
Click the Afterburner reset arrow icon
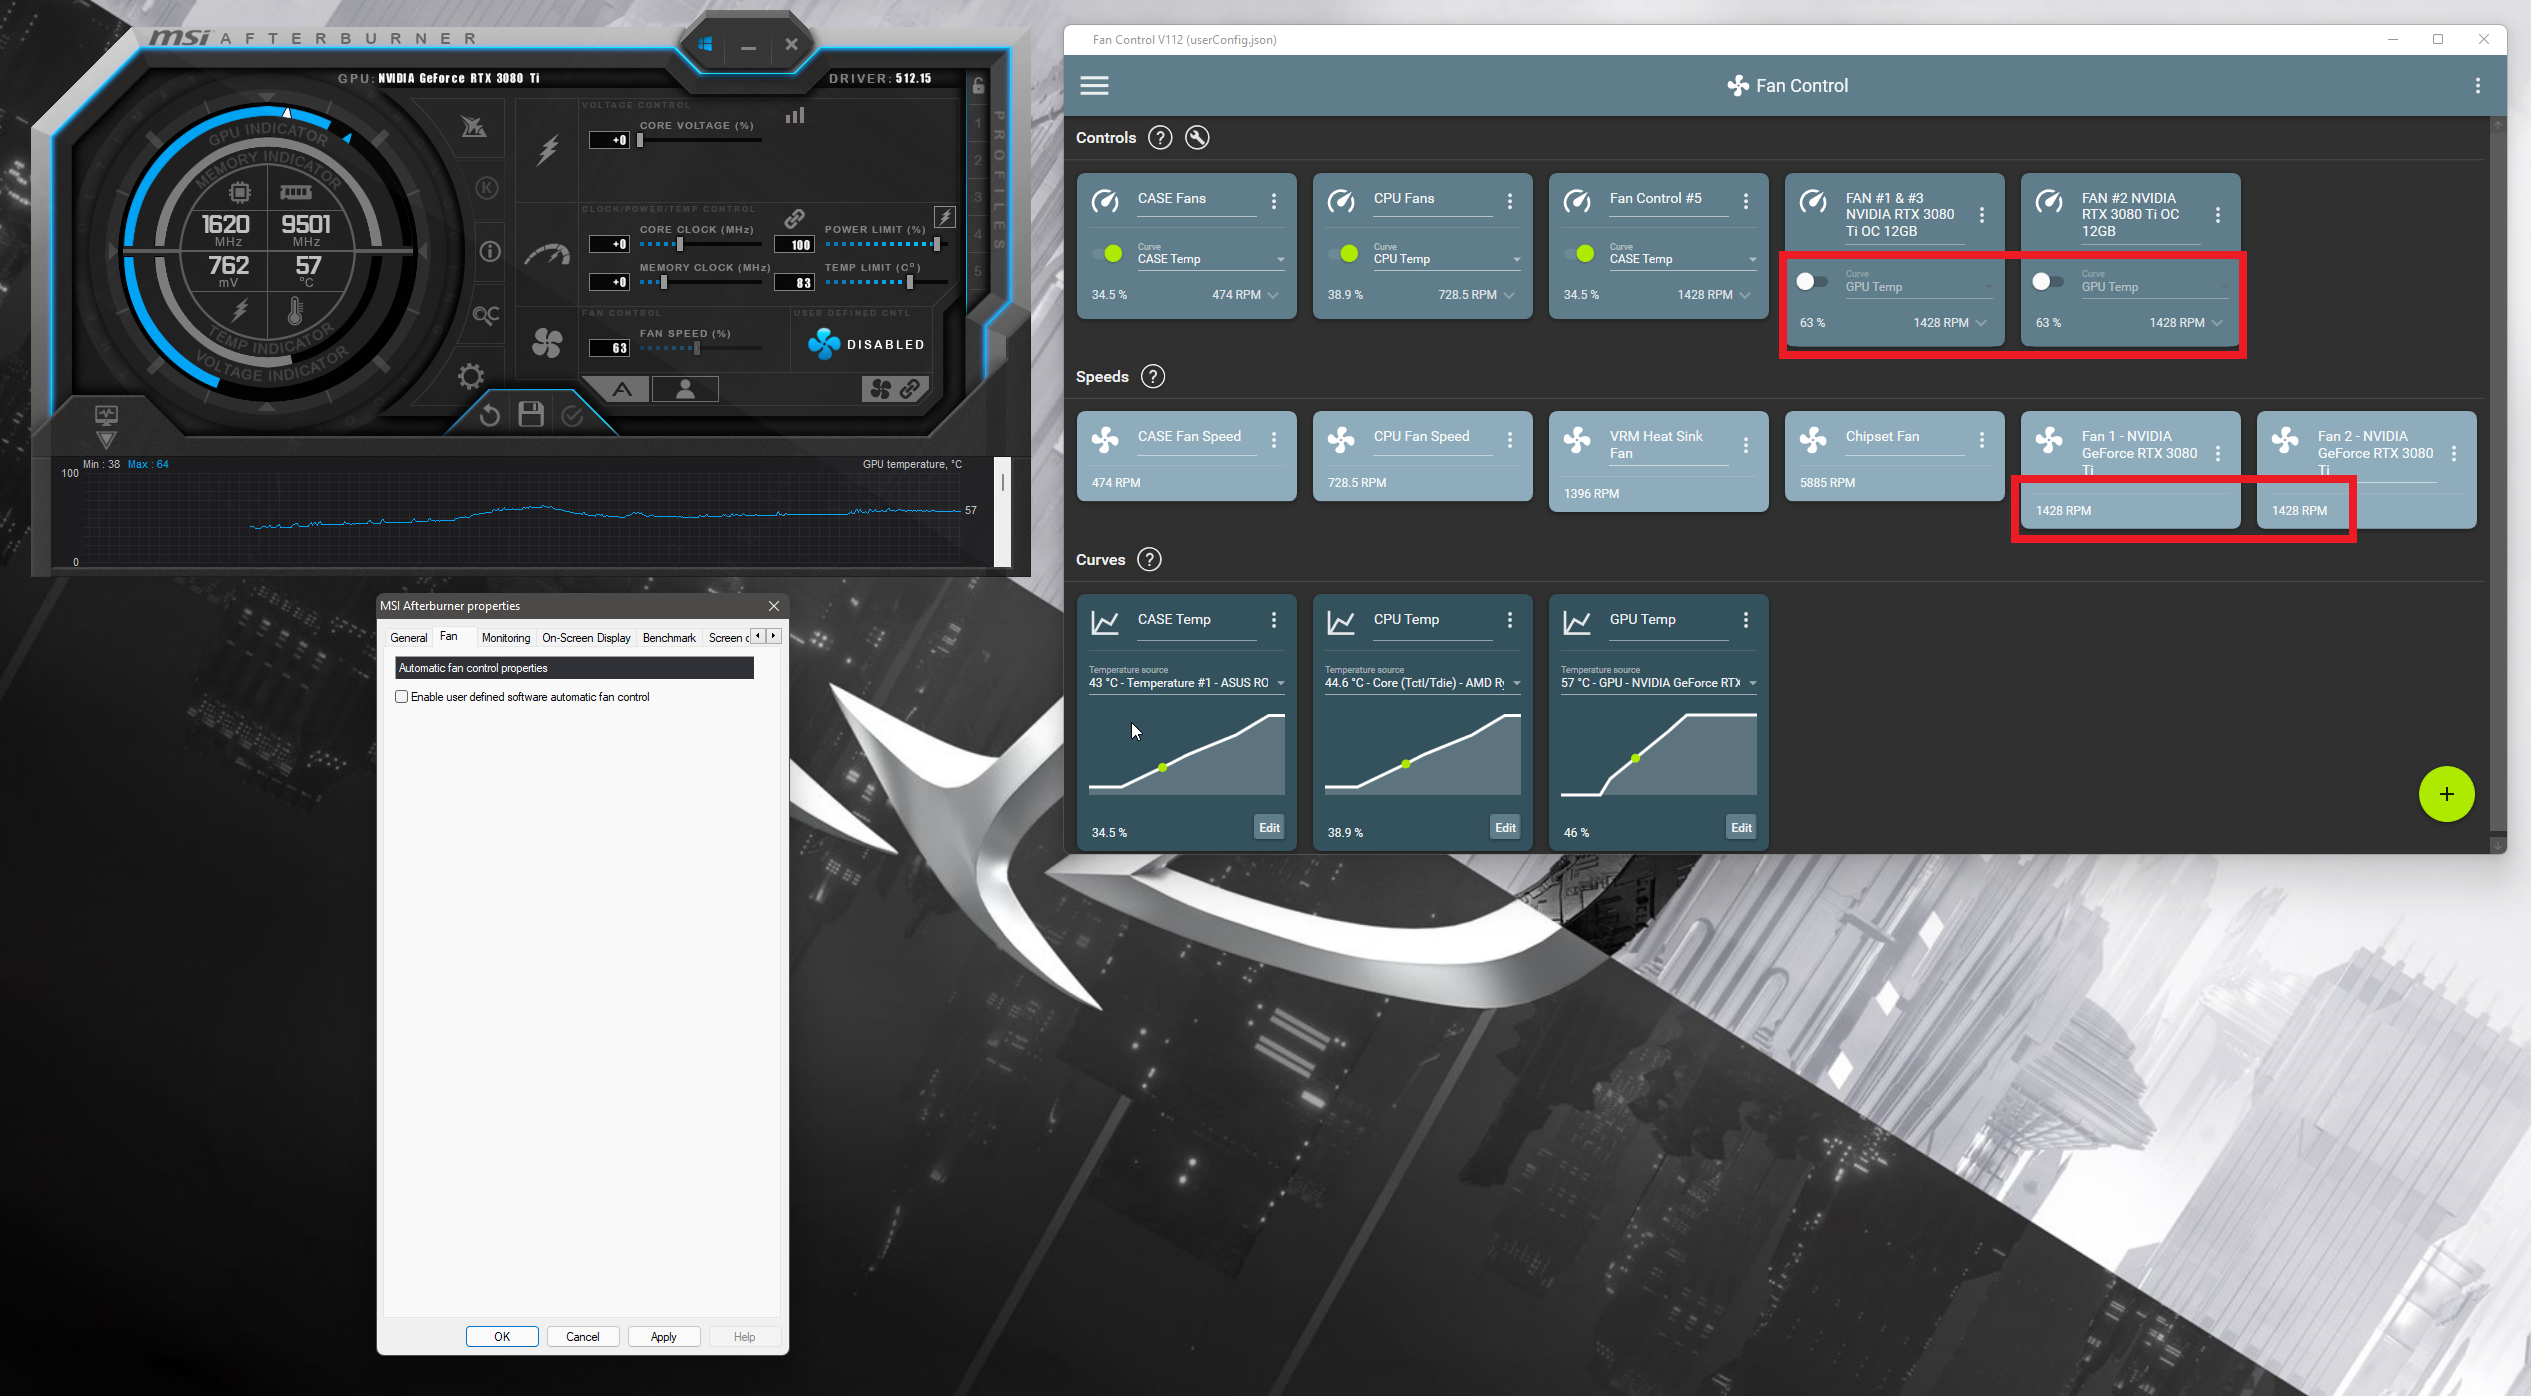(489, 415)
